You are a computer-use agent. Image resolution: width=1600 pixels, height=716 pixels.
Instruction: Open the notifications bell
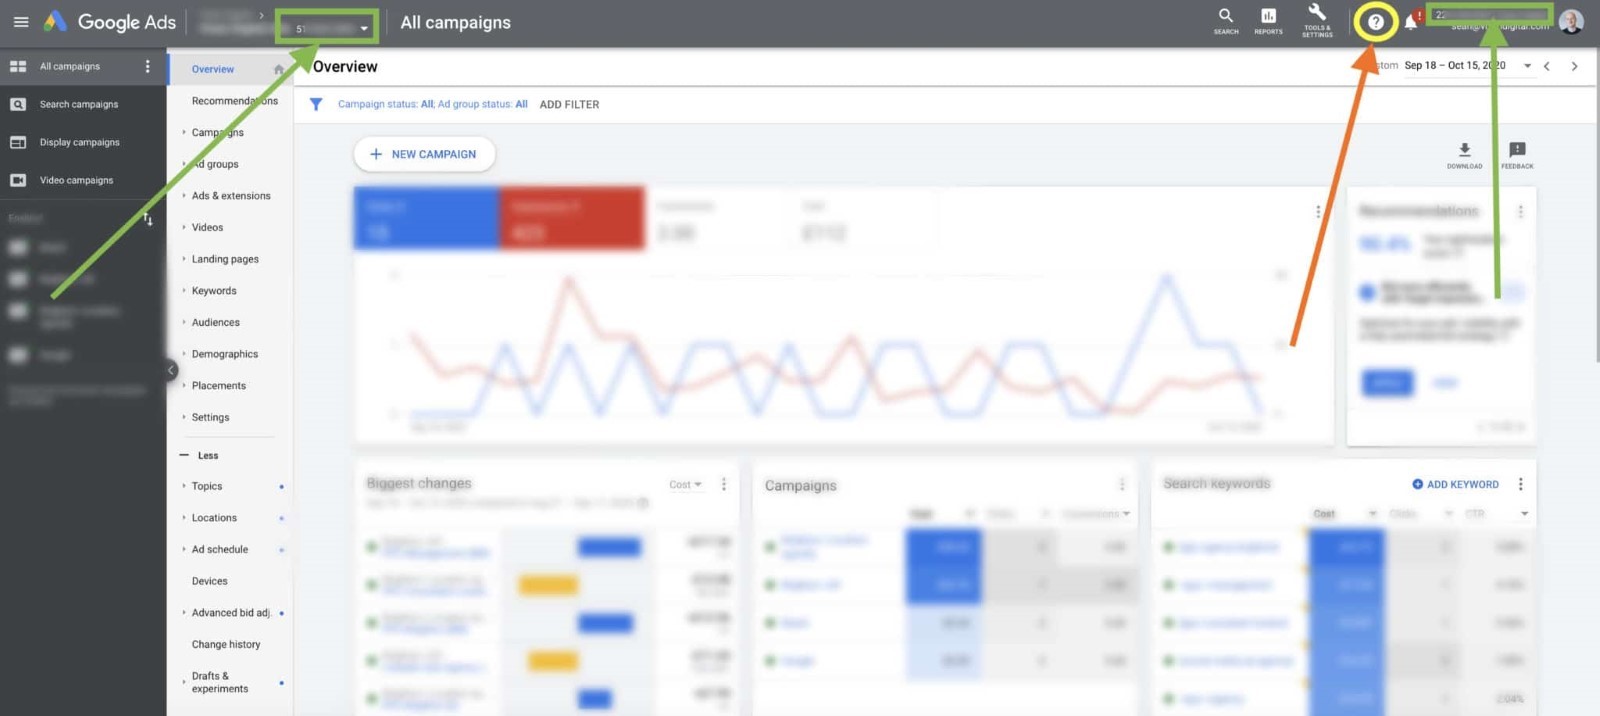point(1410,22)
